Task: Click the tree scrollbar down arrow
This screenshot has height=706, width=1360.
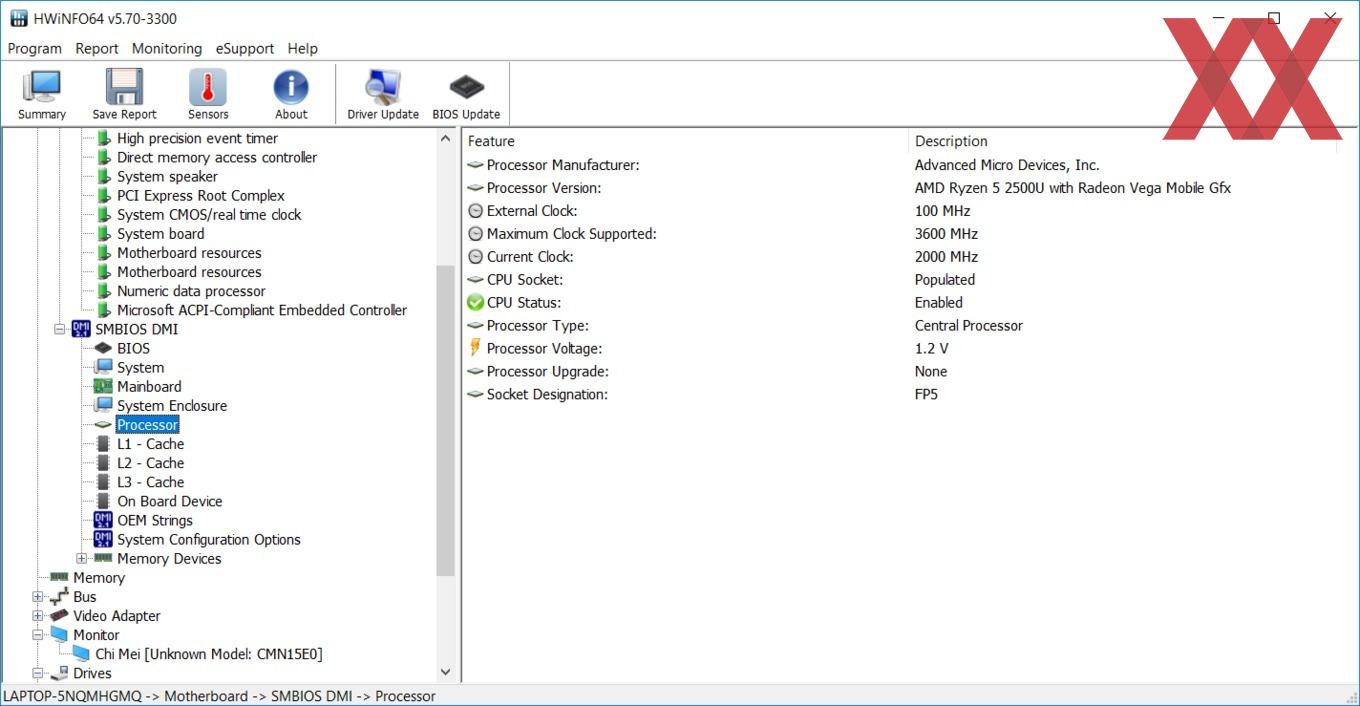Action: click(446, 673)
